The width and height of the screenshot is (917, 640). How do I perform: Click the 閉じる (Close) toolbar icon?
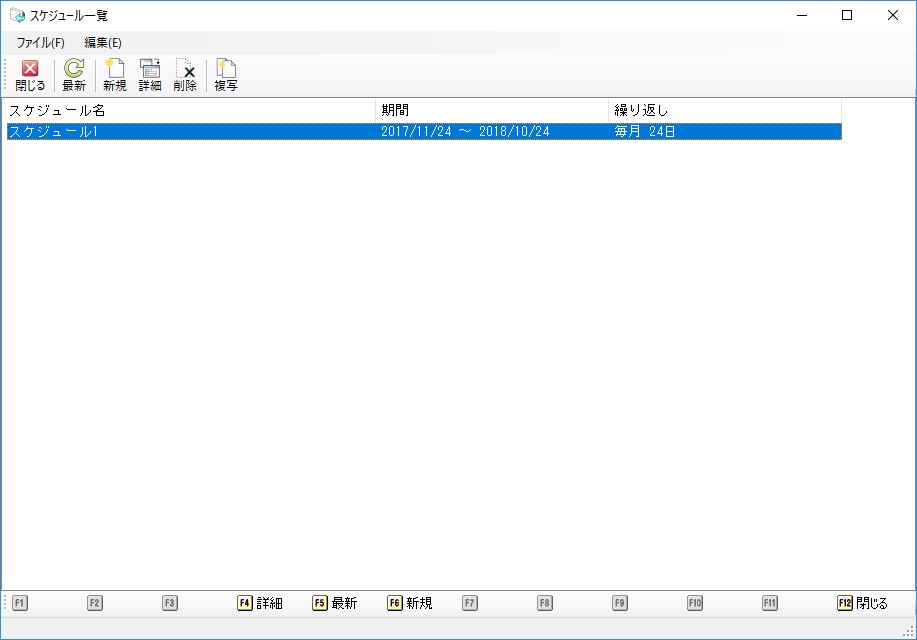pyautogui.click(x=30, y=75)
